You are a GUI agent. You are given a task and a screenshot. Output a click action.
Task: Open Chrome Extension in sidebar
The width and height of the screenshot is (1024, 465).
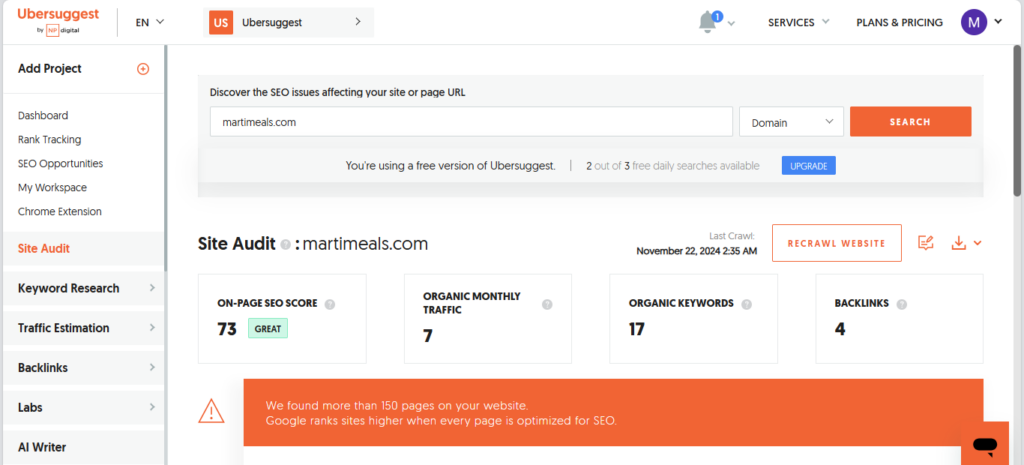coord(60,212)
